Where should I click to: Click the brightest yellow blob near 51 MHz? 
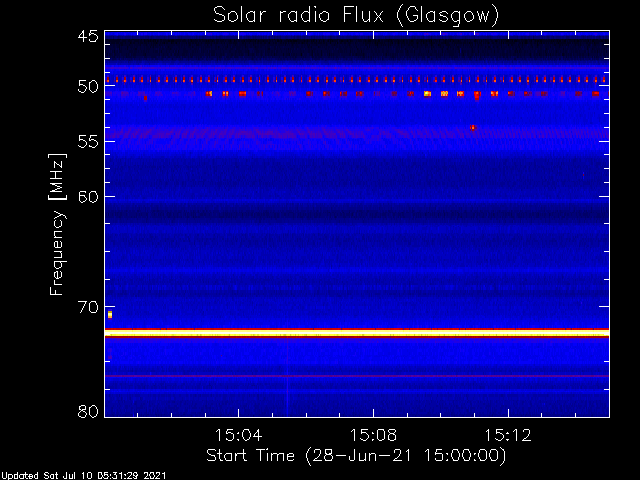tap(427, 94)
